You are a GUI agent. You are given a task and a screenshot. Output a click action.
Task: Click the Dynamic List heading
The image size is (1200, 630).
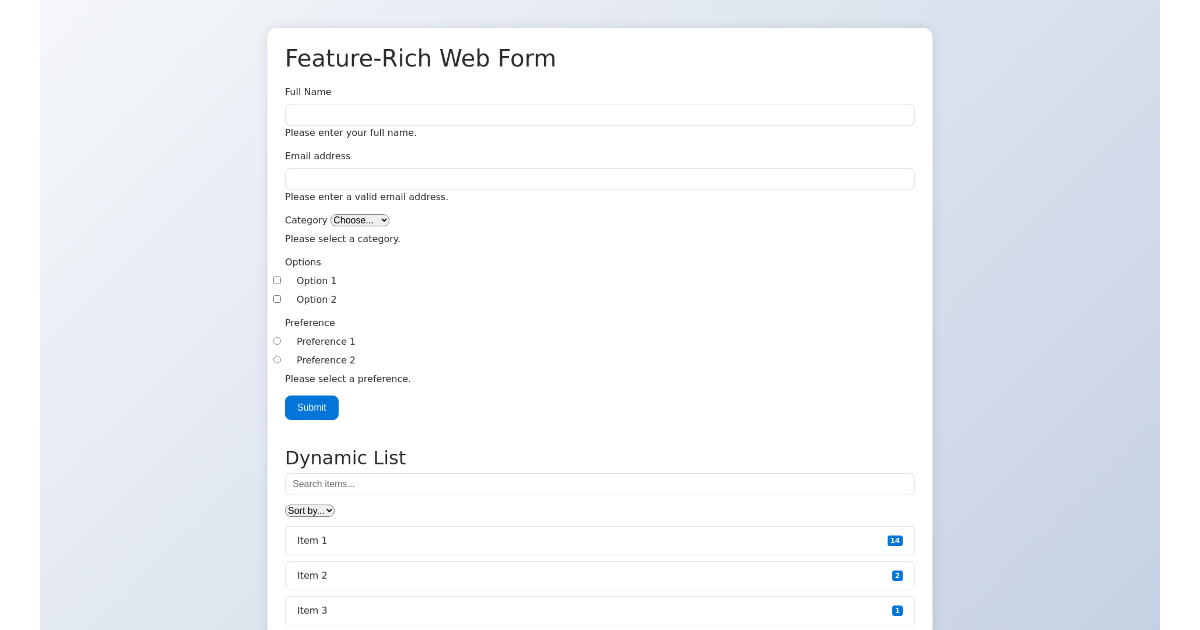click(345, 457)
